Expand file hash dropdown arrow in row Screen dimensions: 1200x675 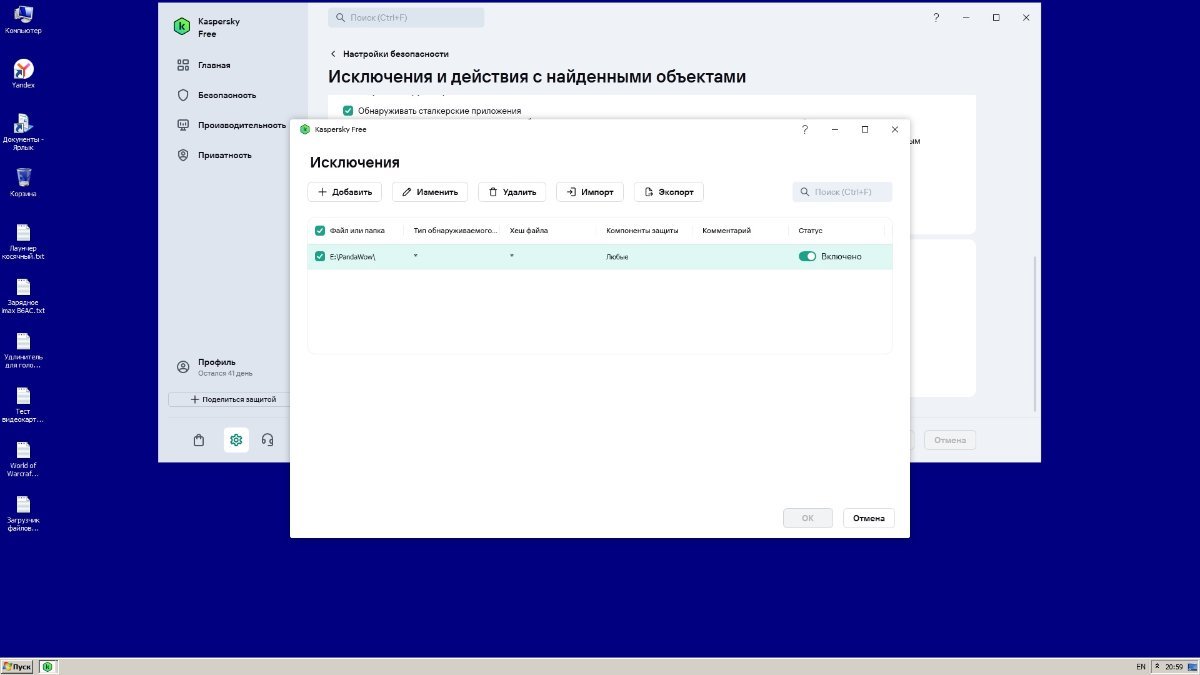pos(512,256)
